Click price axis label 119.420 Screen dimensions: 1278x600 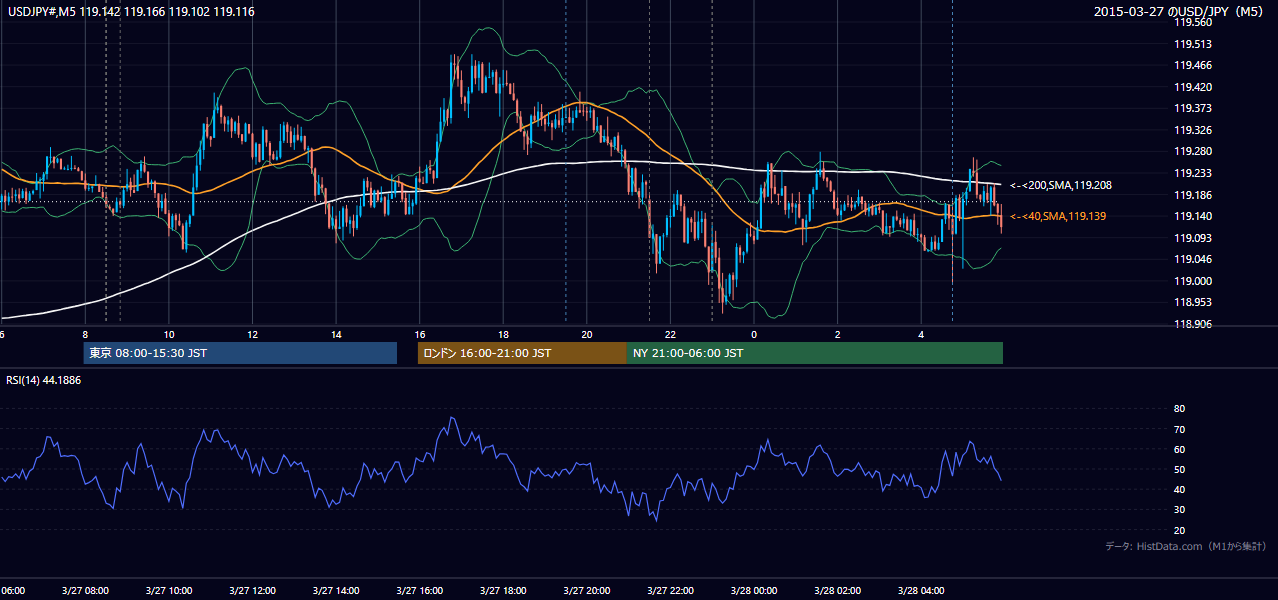point(1192,87)
